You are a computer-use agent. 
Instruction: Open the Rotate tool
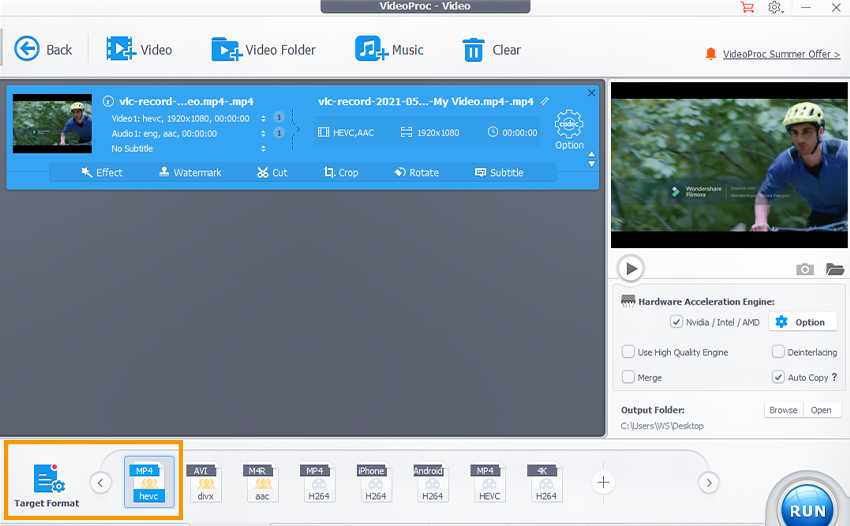click(x=416, y=172)
